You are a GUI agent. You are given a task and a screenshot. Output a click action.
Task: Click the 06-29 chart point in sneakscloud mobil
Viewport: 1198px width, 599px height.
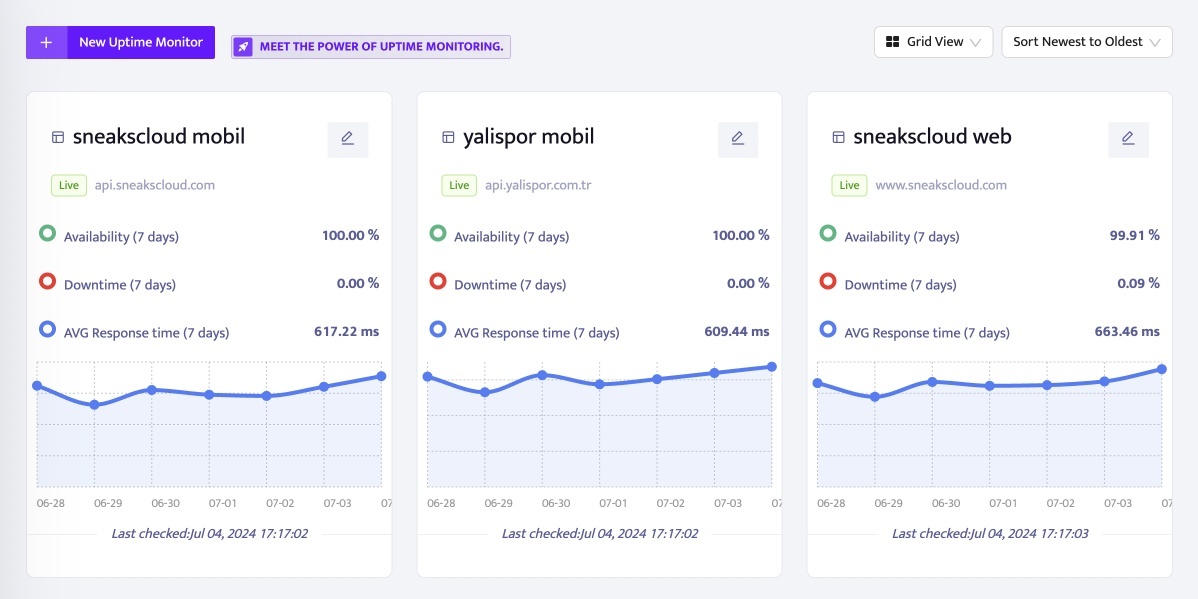[94, 404]
